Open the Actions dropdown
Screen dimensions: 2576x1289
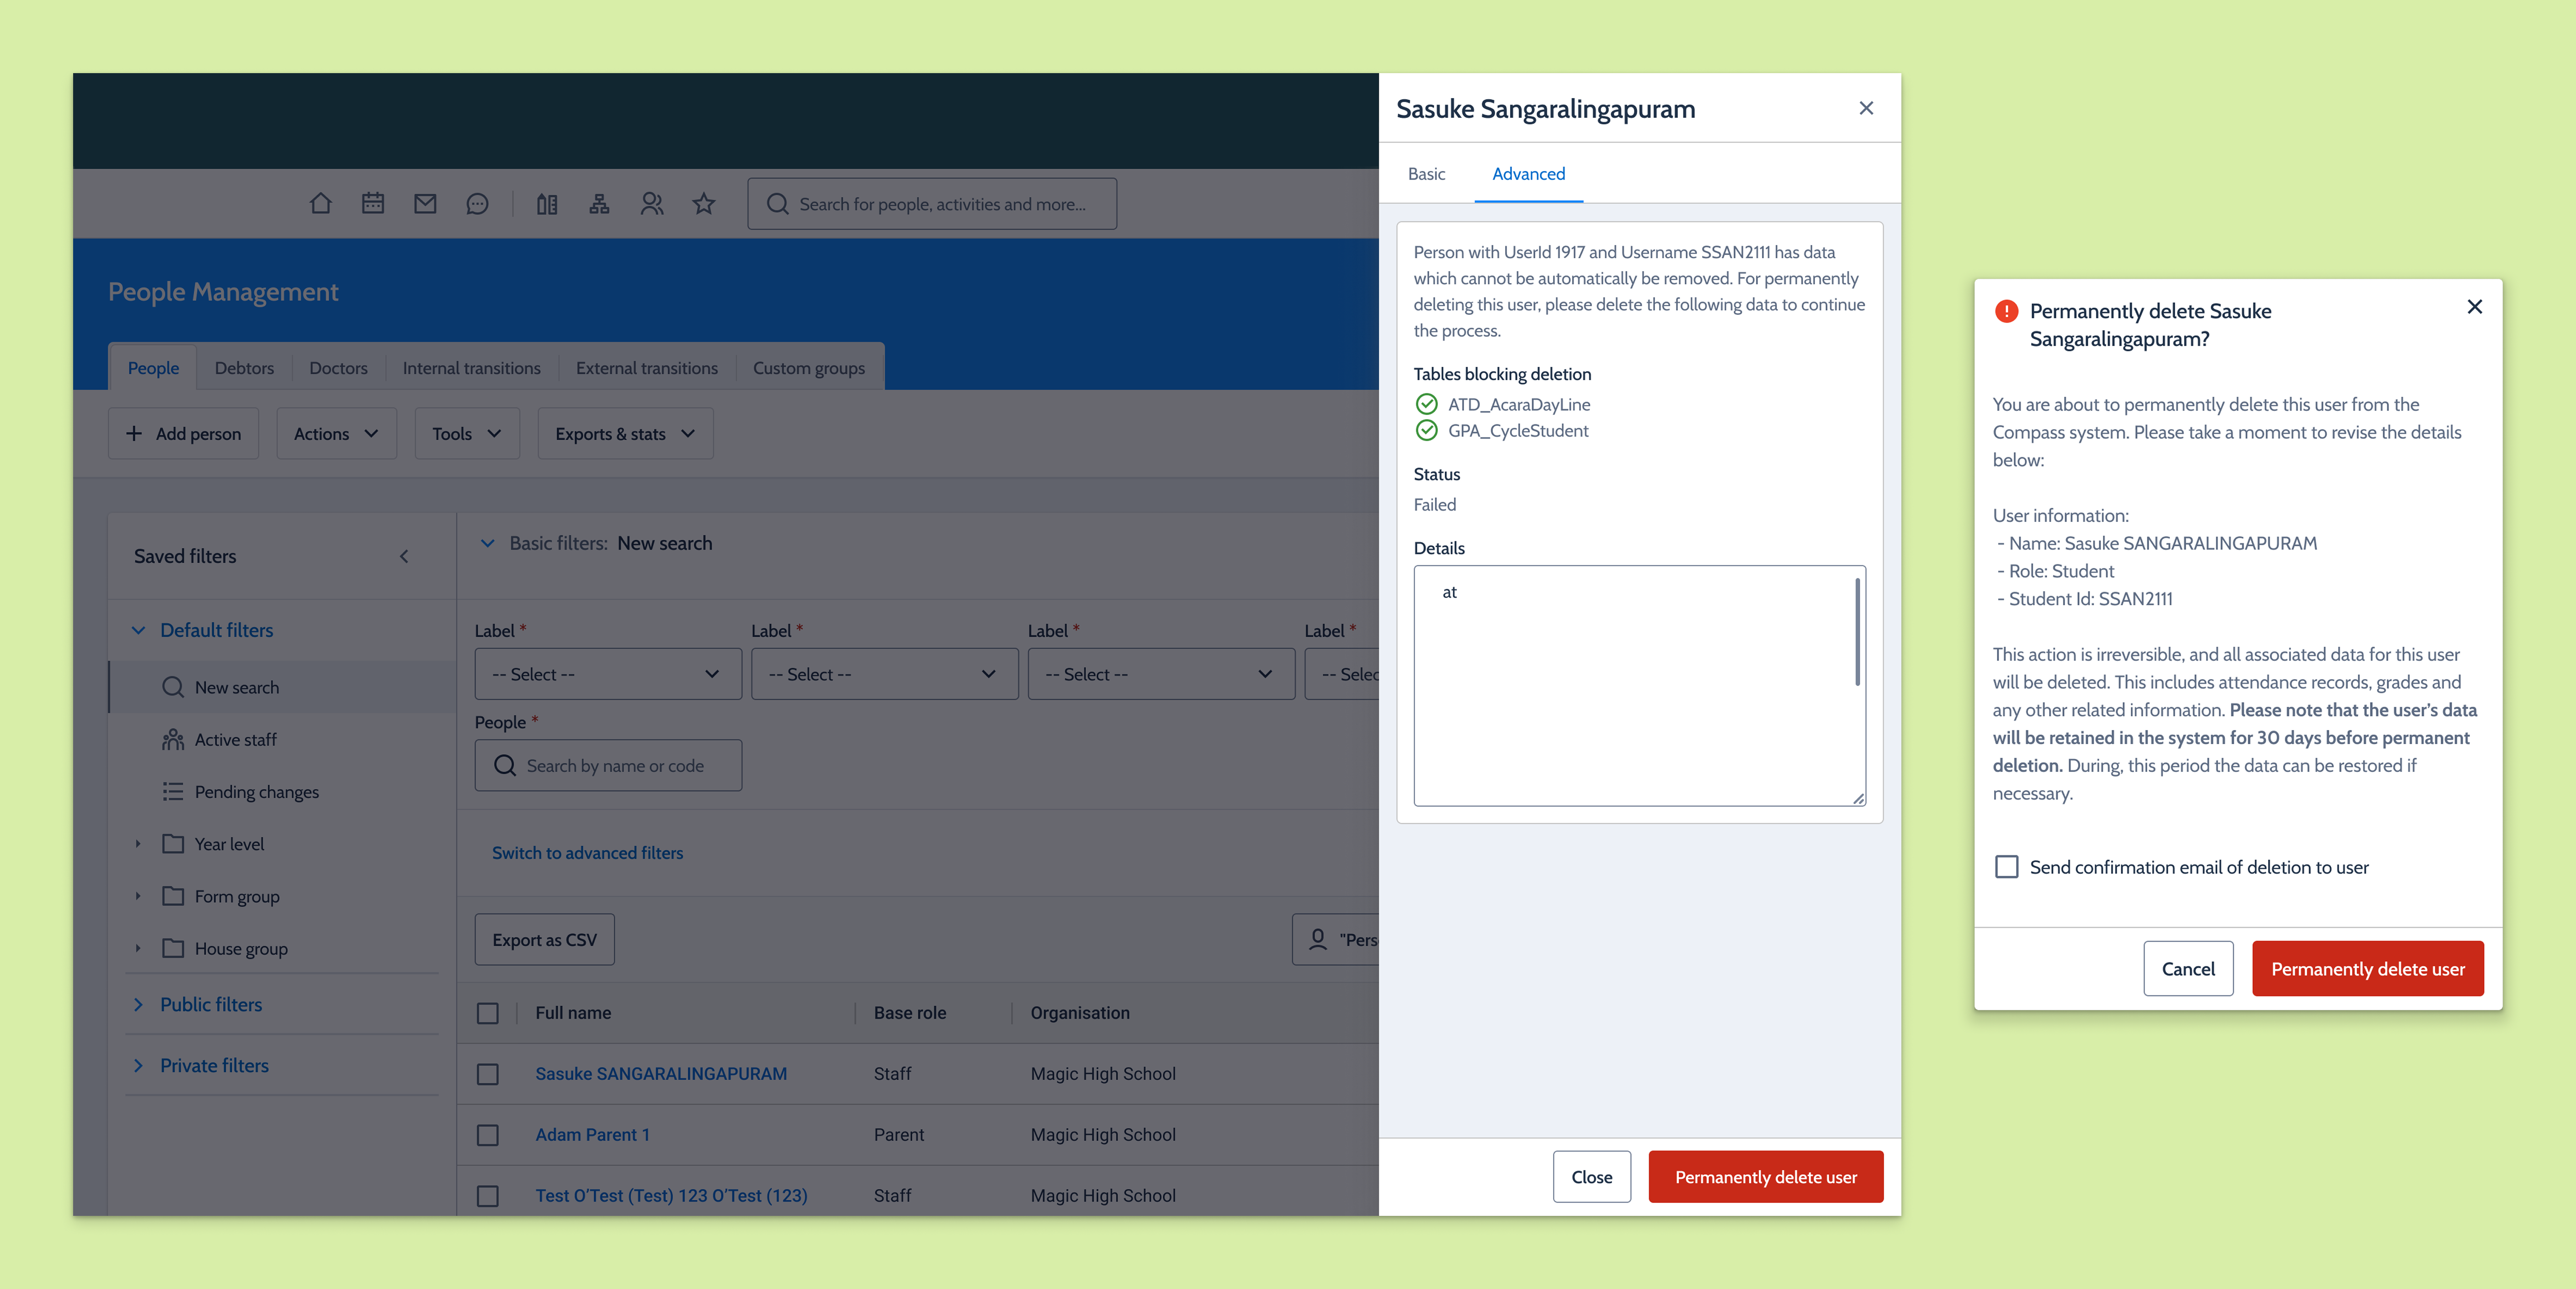(336, 433)
